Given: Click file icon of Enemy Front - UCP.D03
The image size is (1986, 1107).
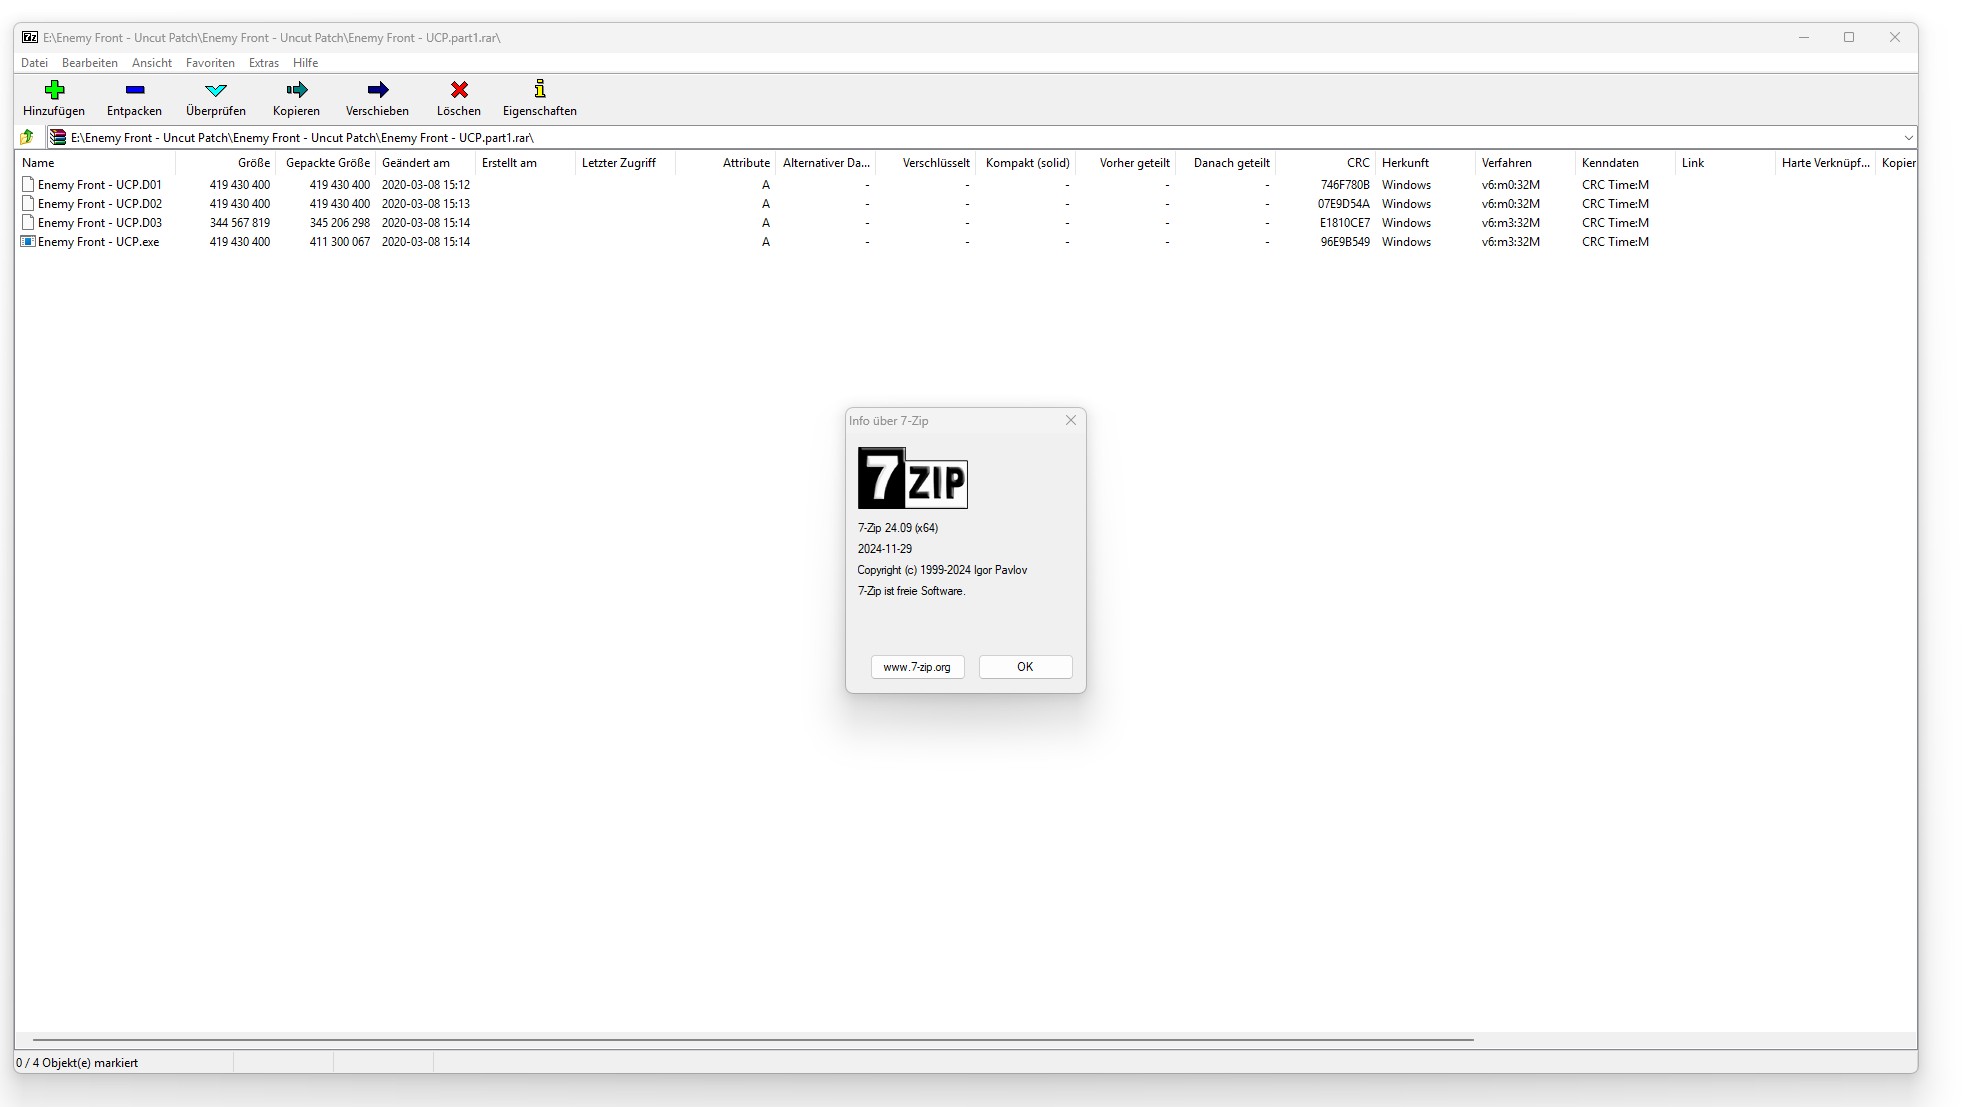Looking at the screenshot, I should click(x=28, y=222).
